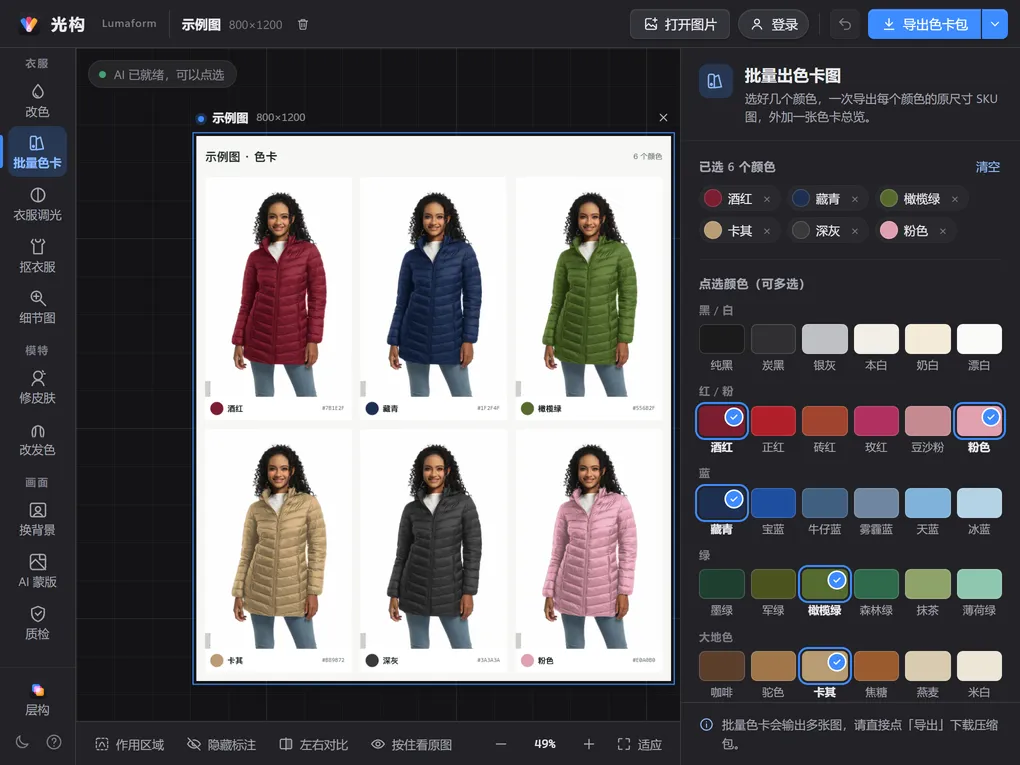Choose the 天蓝 color swatch
Image resolution: width=1020 pixels, height=765 pixels.
(x=927, y=503)
